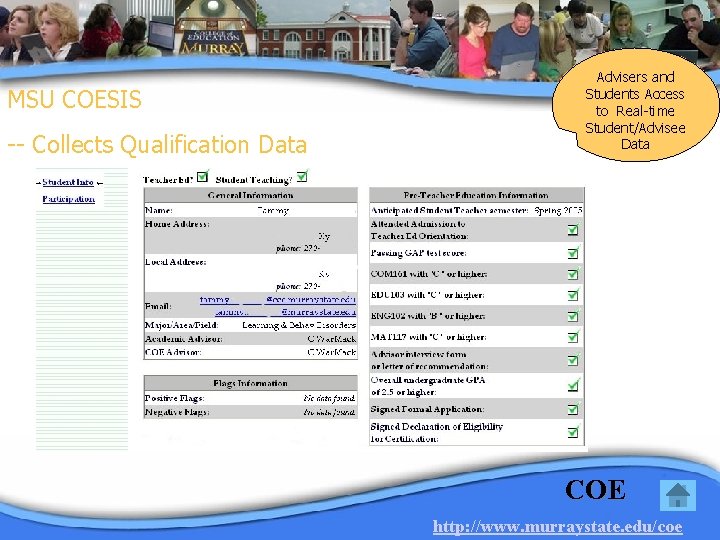Toggle the Student Teaching checkbox
The image size is (720, 540).
click(x=302, y=176)
